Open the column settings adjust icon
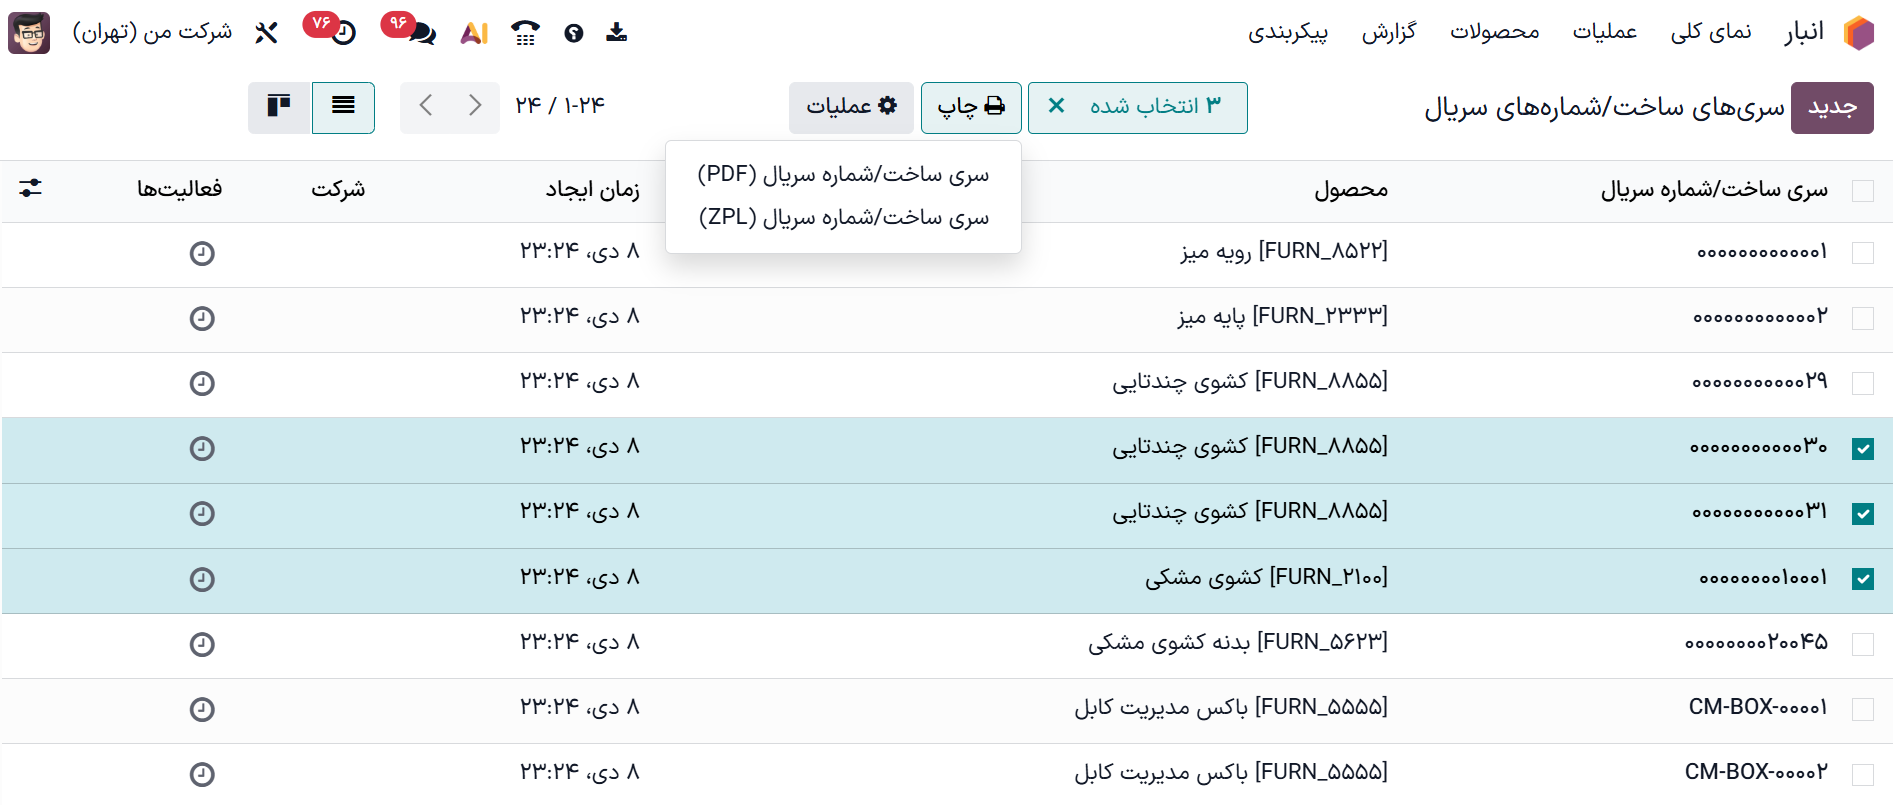 coord(31,188)
